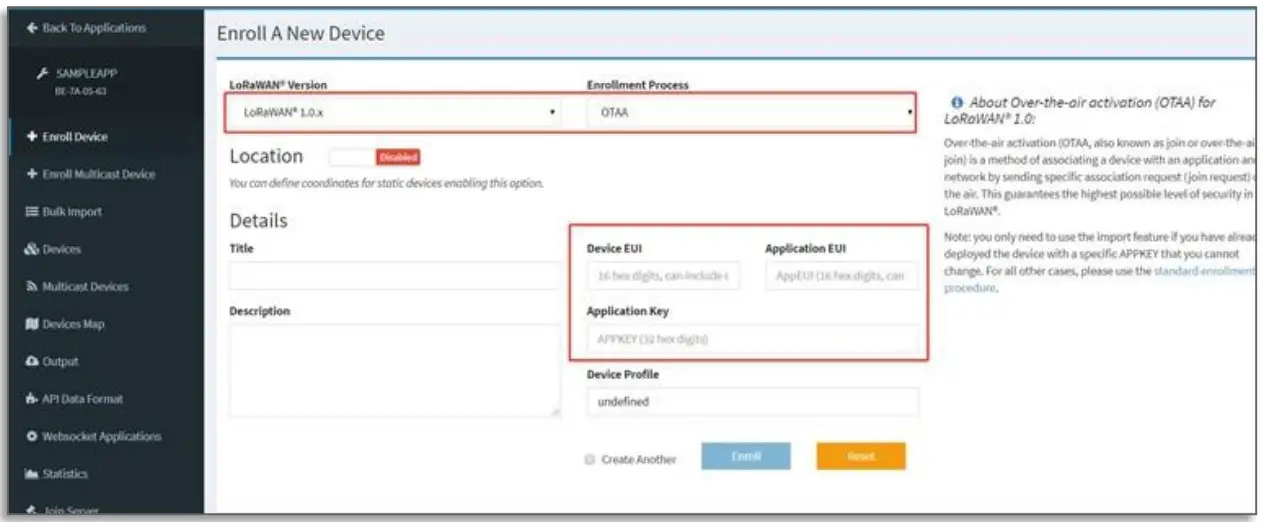Click the Device Profile field

point(752,401)
